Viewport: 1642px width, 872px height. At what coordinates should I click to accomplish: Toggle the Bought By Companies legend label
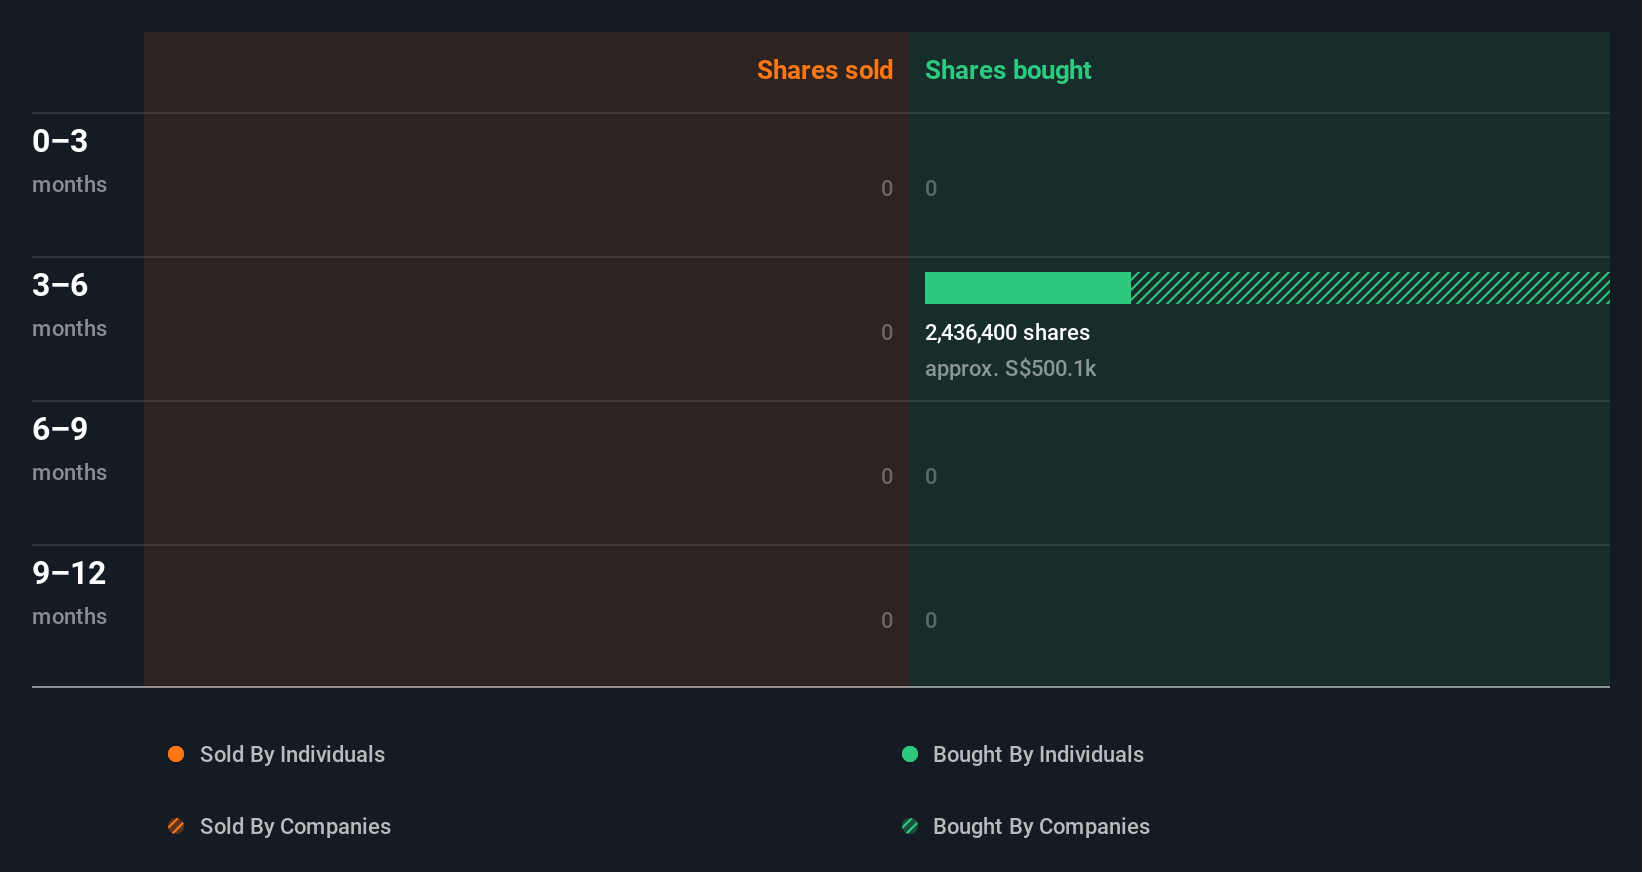(x=1041, y=826)
